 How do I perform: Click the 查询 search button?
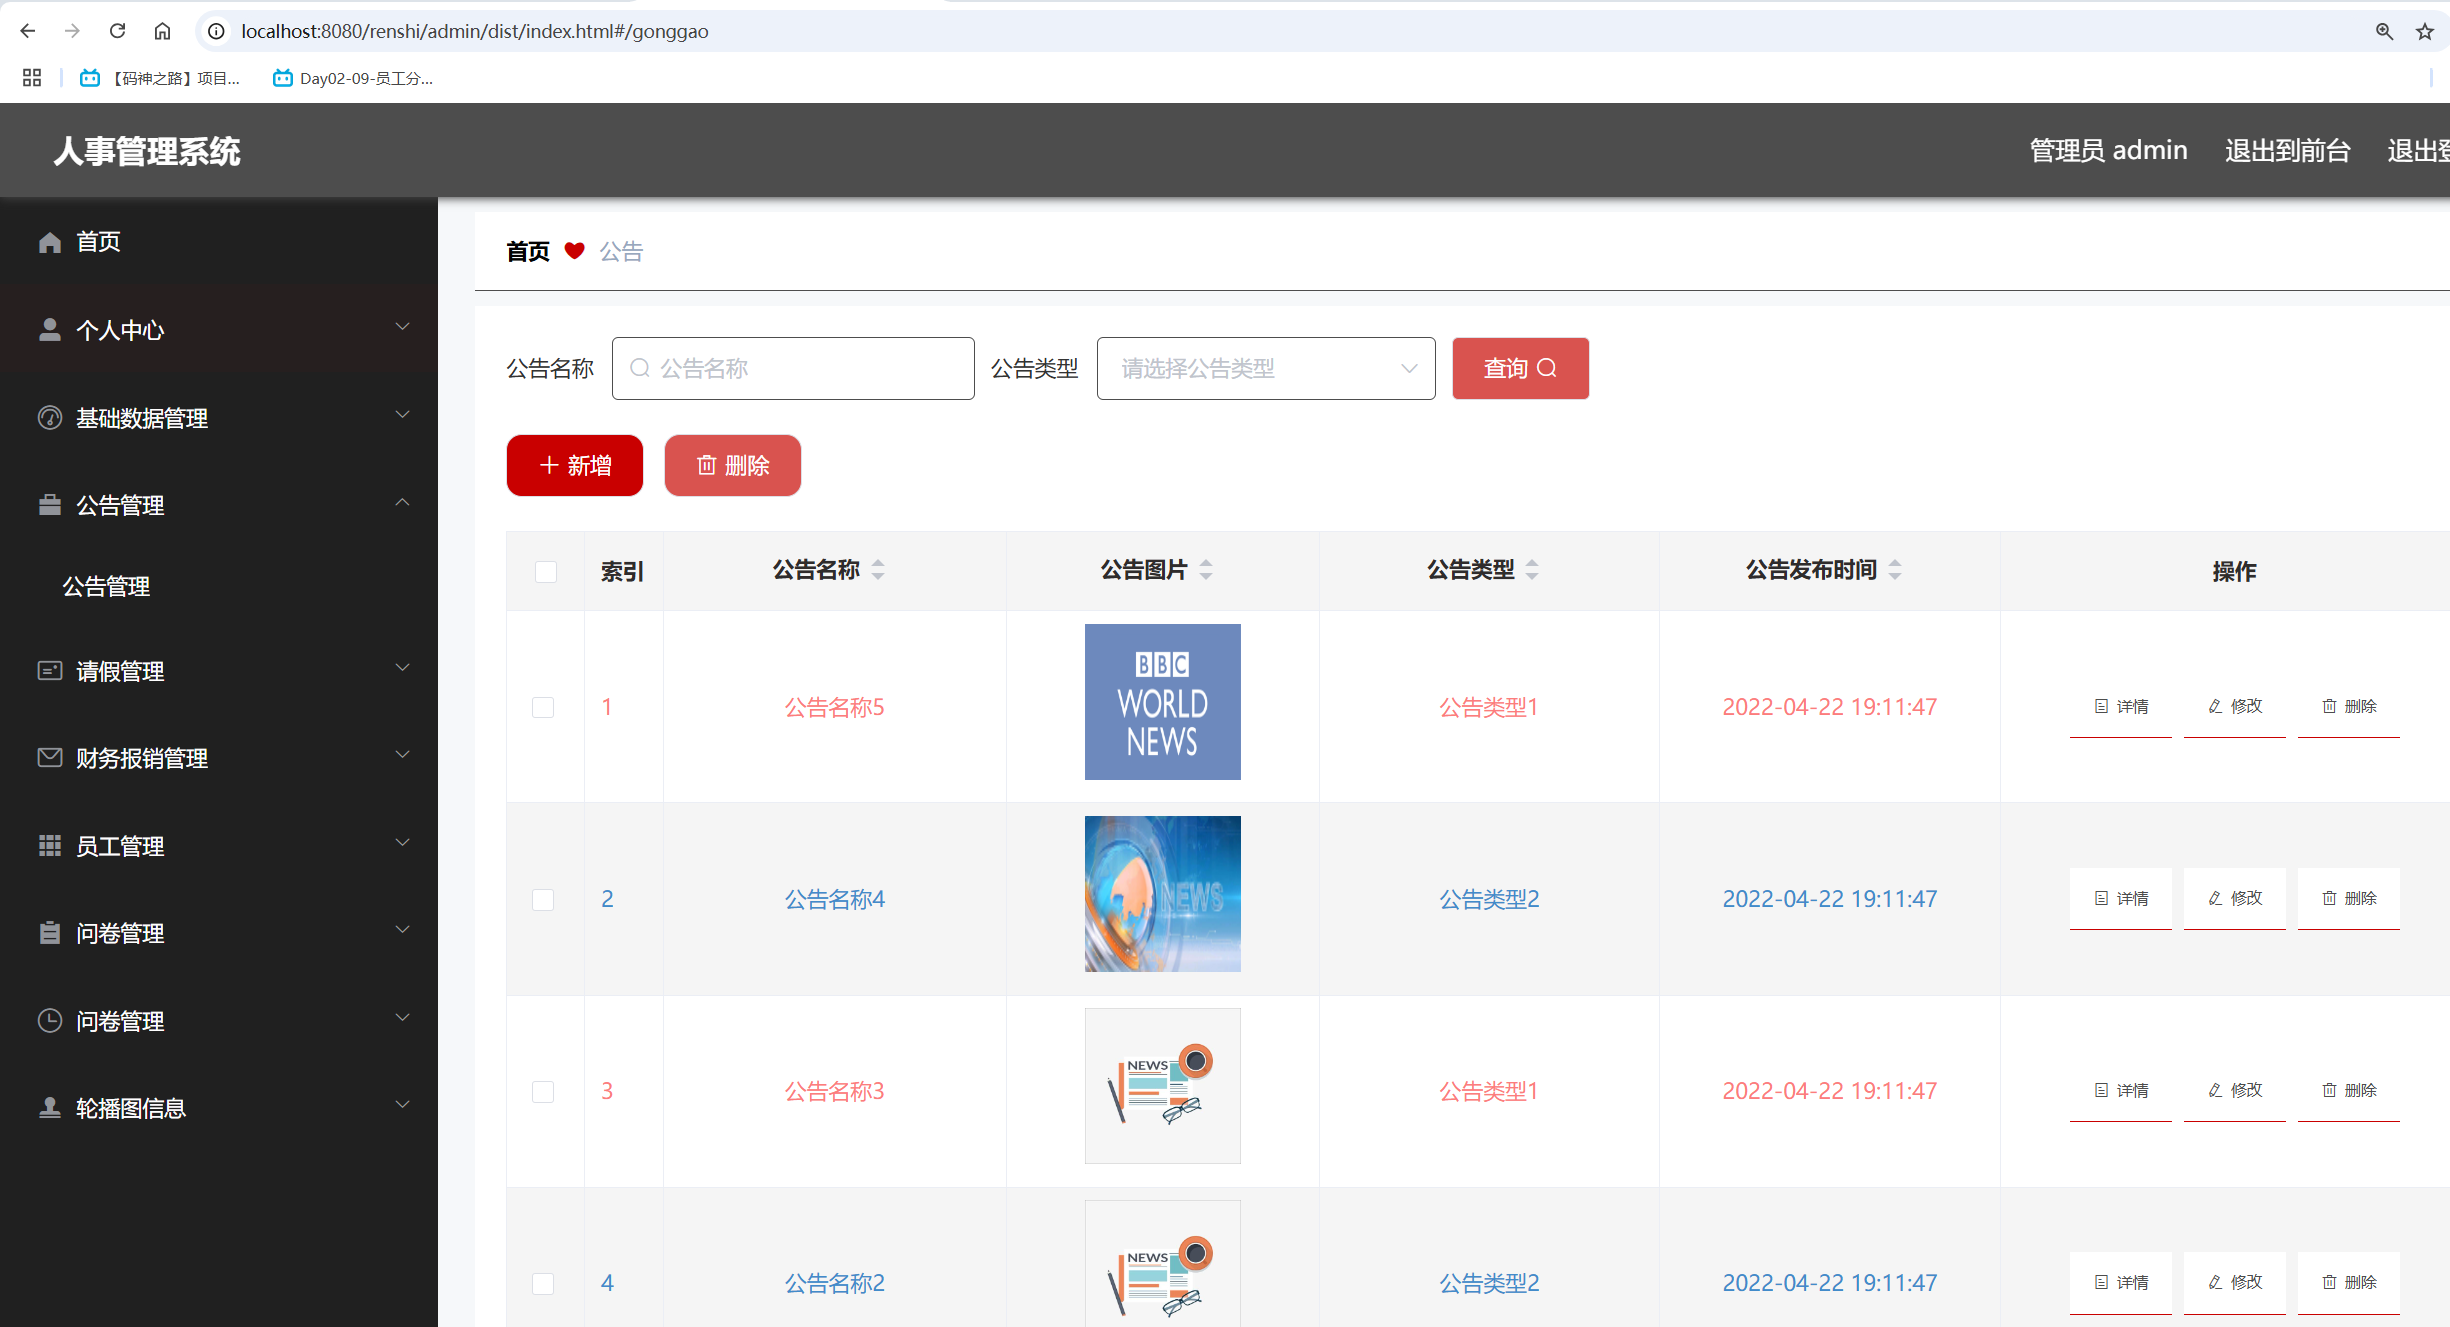pos(1520,369)
